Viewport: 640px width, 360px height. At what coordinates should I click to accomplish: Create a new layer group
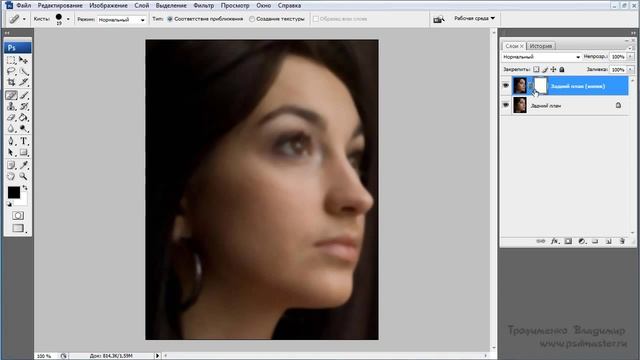coord(595,241)
